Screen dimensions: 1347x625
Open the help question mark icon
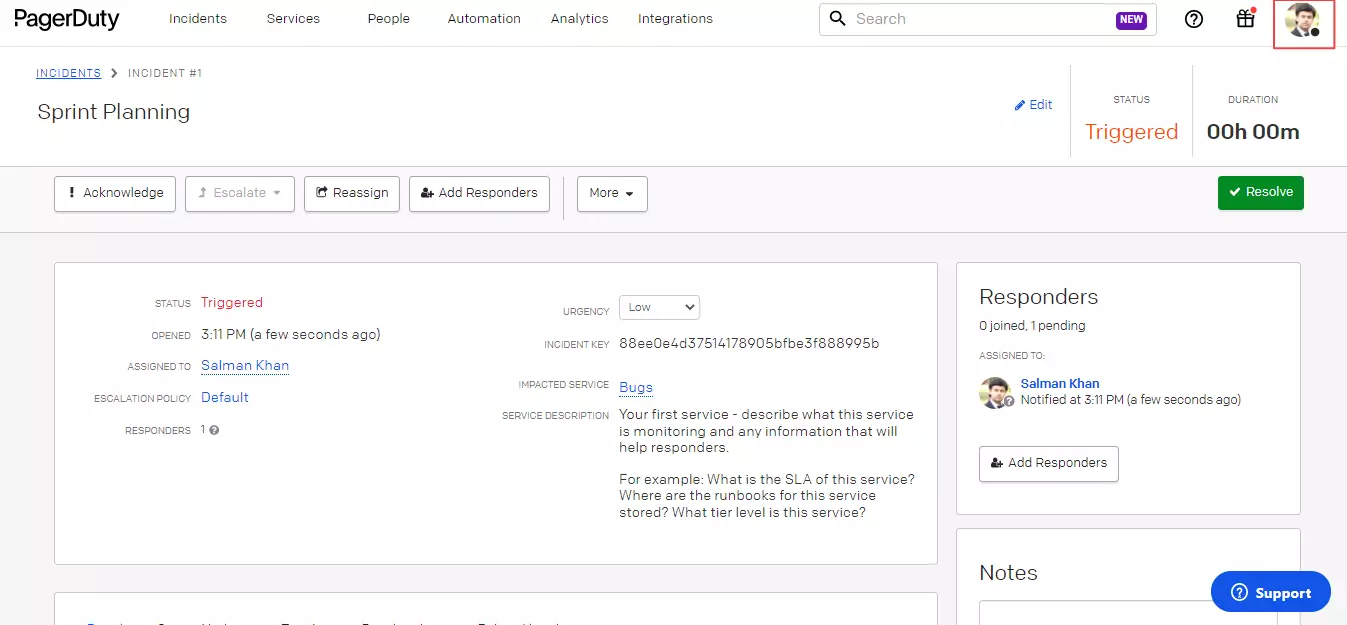tap(1193, 19)
